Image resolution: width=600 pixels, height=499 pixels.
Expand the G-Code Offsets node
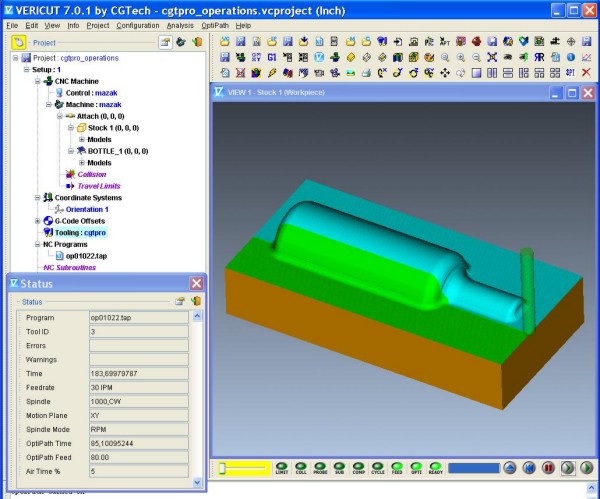(38, 221)
